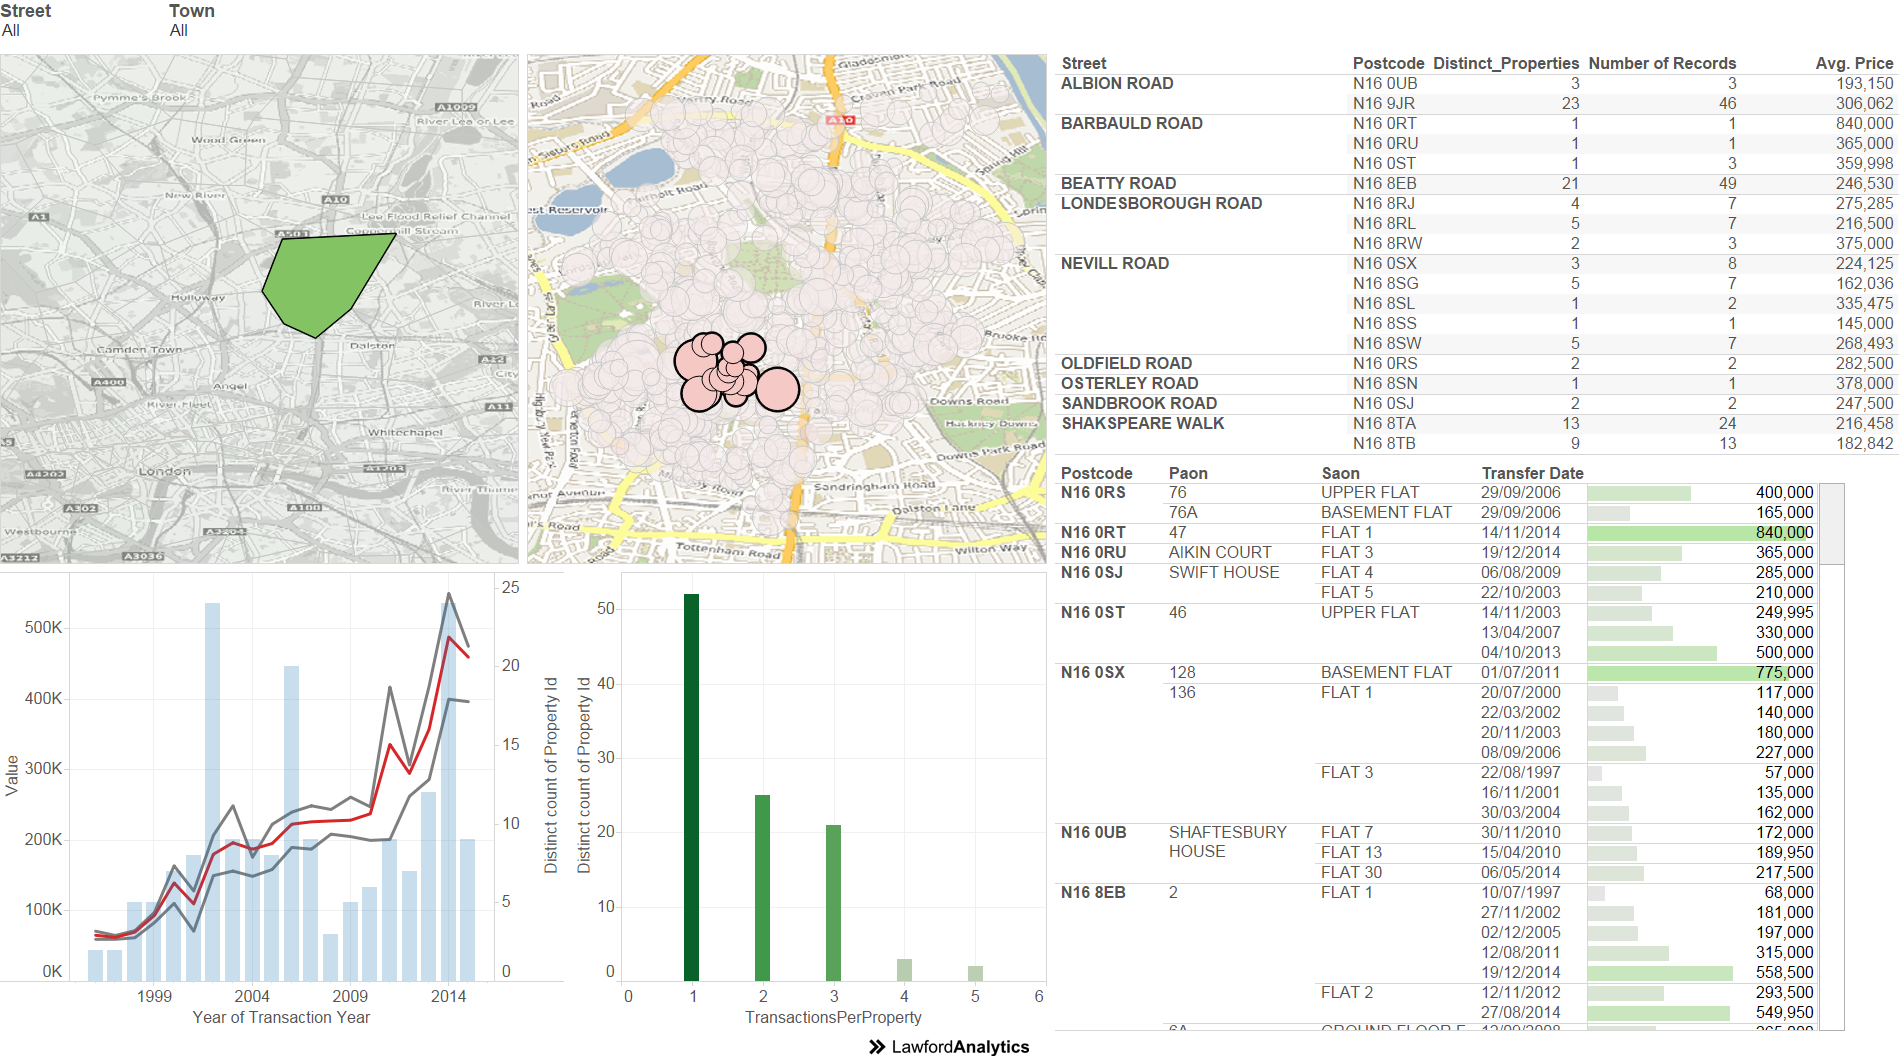The image size is (1899, 1056).
Task: Click the largest highlighted pink circle on the map
Action: [777, 390]
